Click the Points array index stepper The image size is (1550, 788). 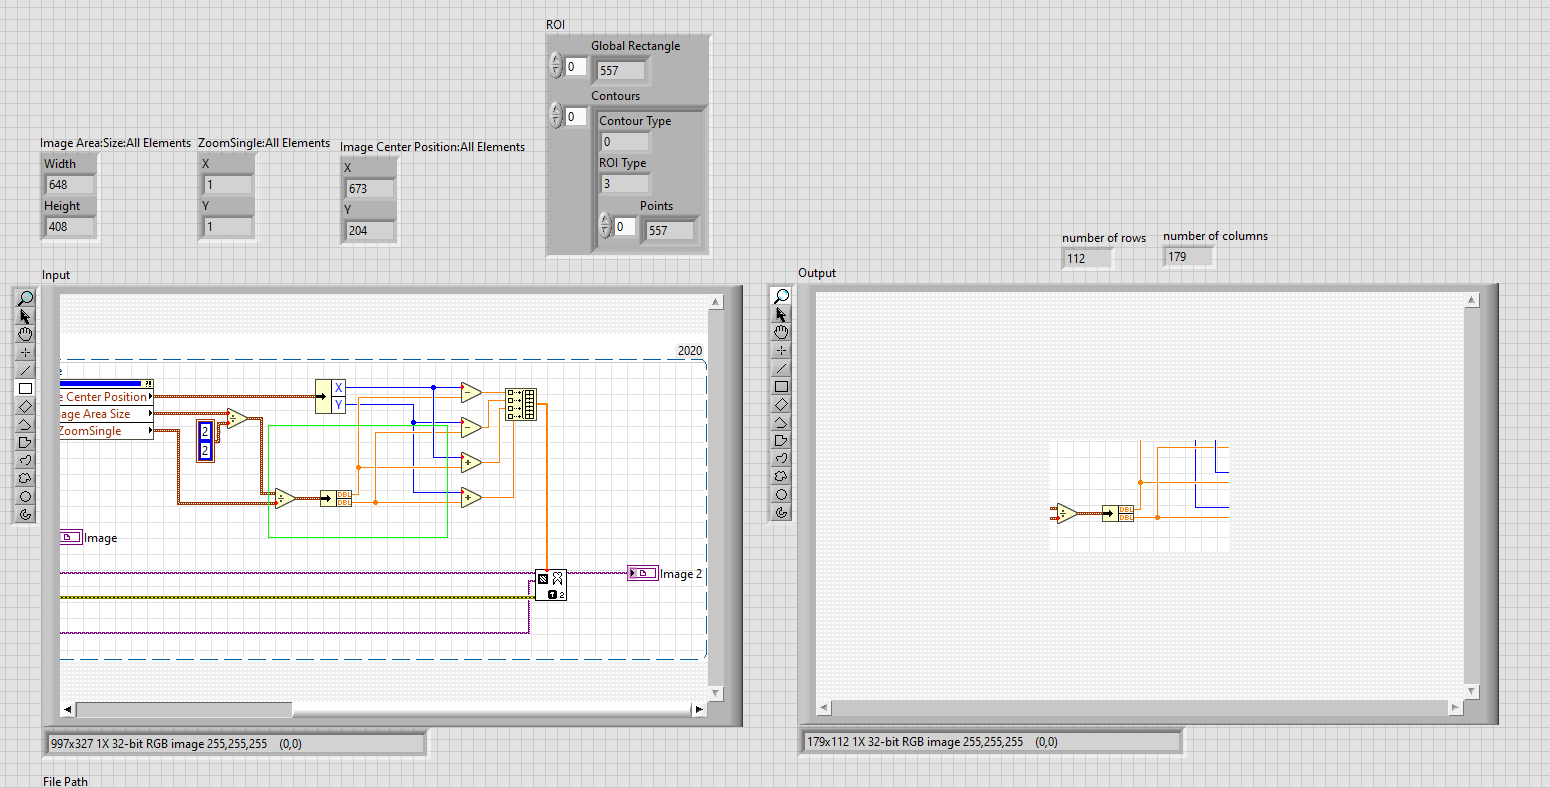[605, 226]
